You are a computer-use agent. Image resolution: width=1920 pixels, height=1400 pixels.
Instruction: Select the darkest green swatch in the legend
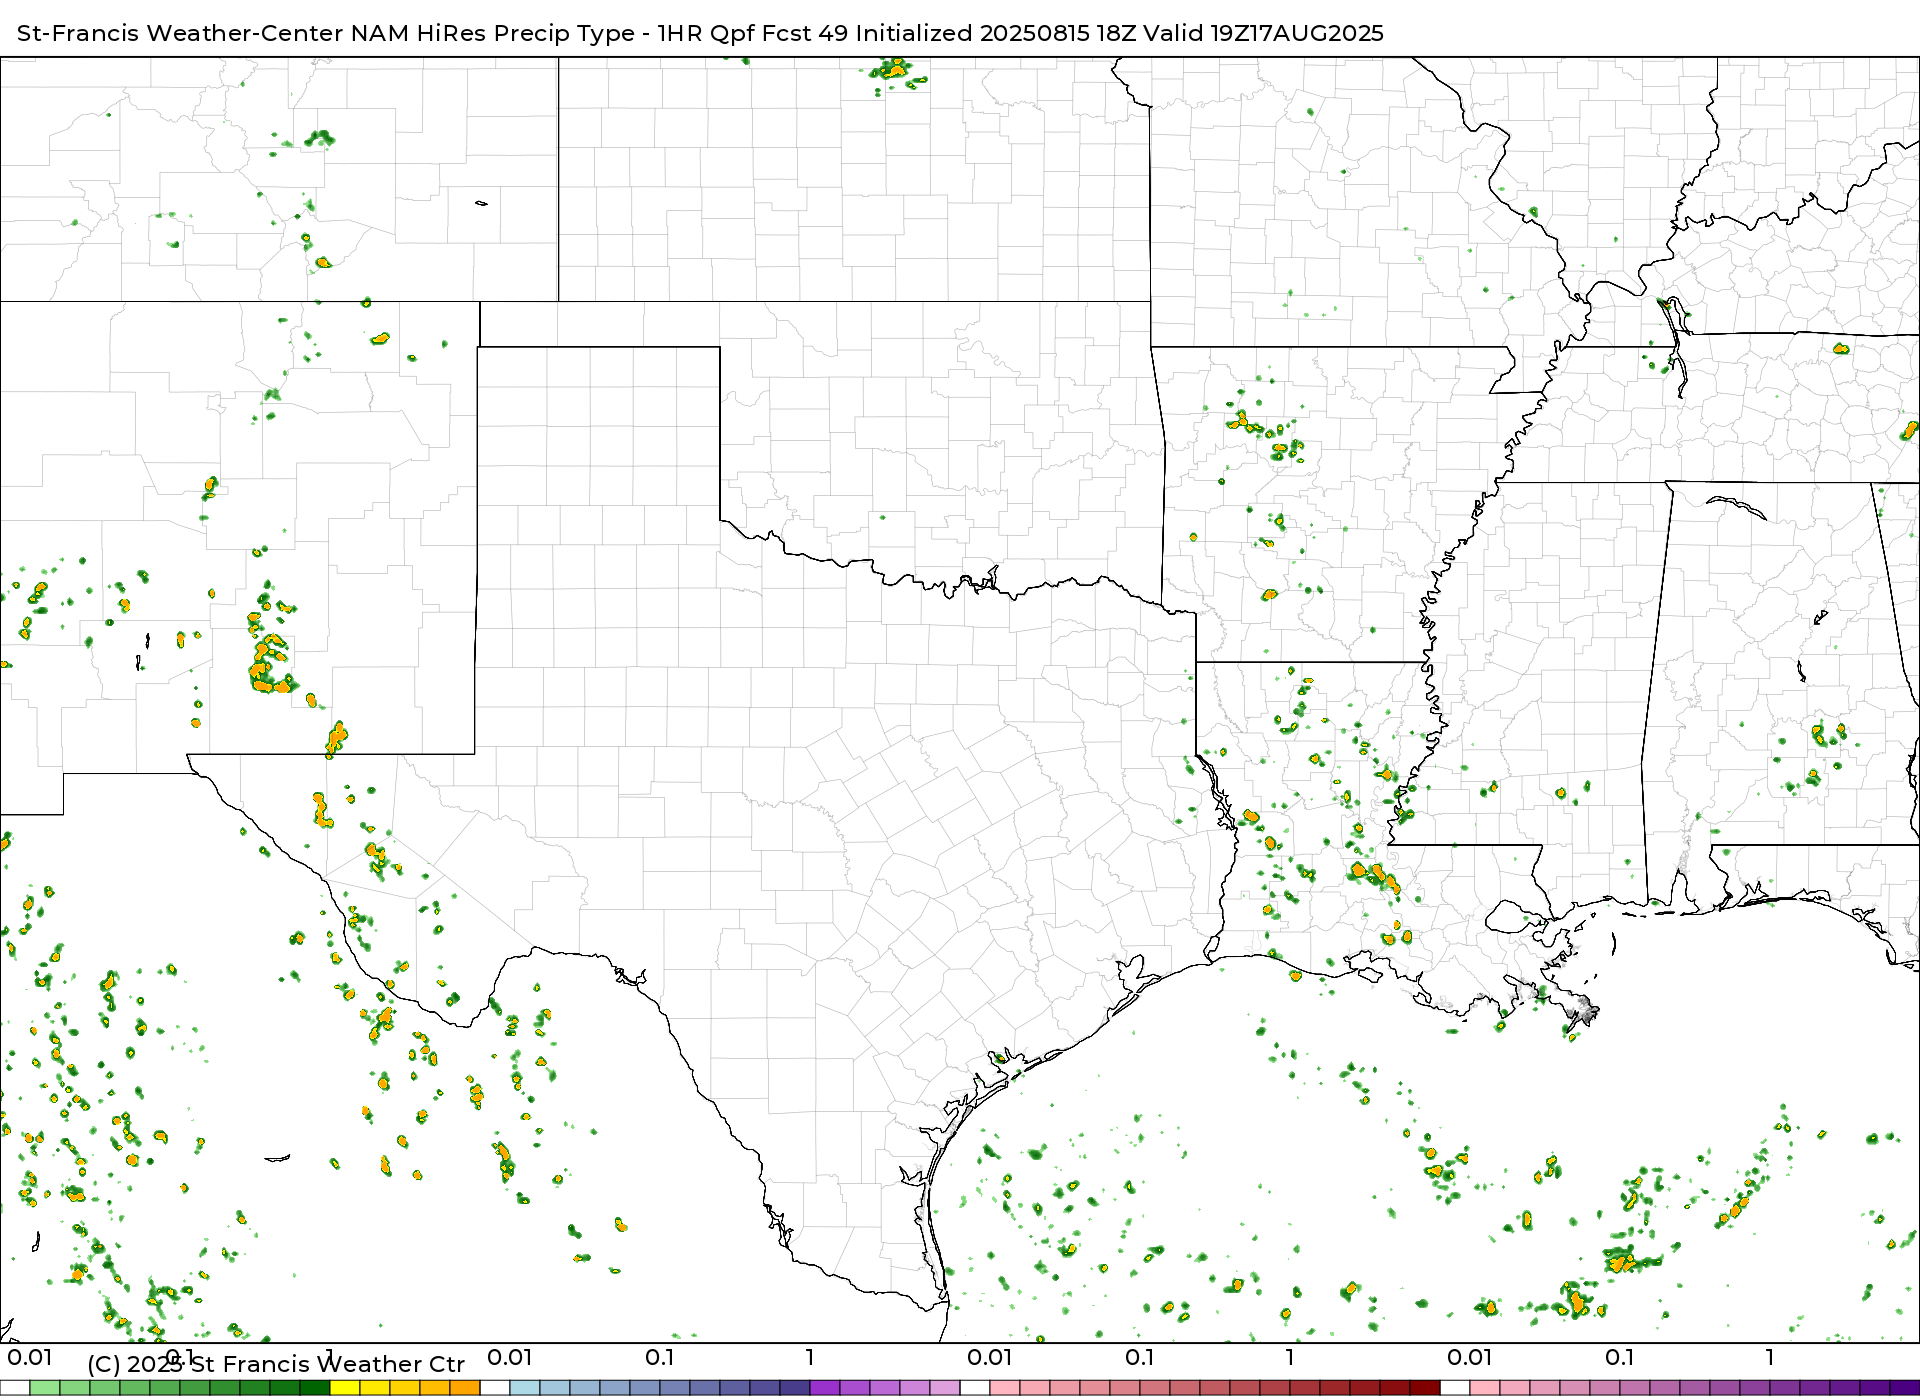point(315,1388)
